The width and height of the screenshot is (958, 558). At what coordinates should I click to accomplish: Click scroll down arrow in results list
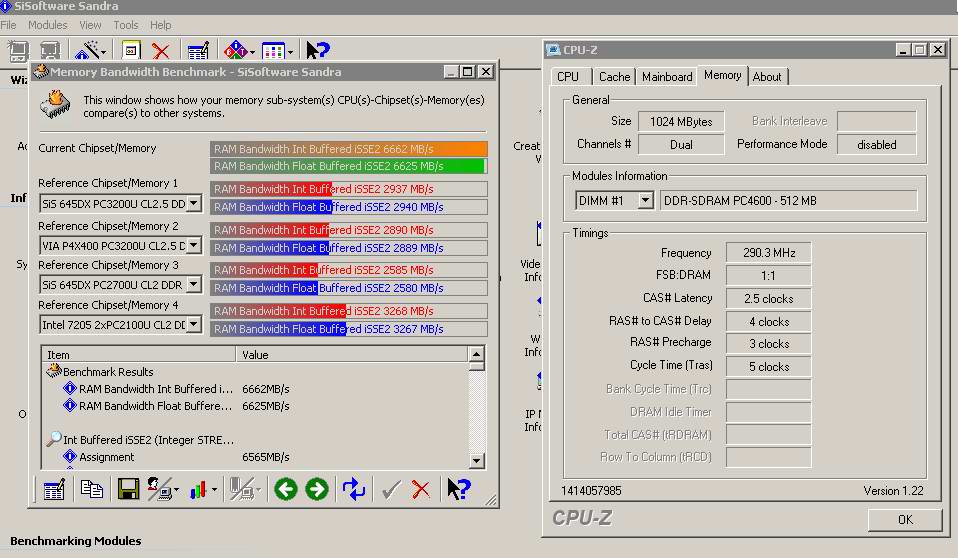[x=477, y=460]
